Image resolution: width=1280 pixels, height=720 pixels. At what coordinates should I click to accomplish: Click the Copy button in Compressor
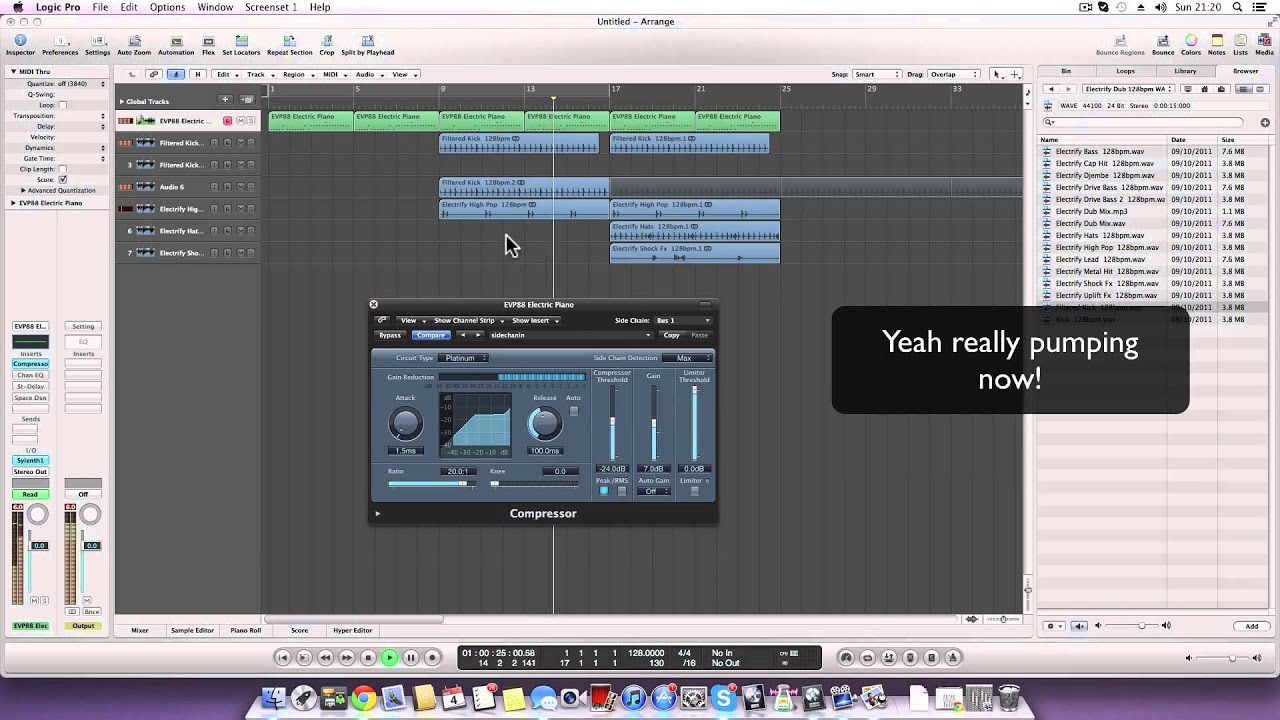672,335
